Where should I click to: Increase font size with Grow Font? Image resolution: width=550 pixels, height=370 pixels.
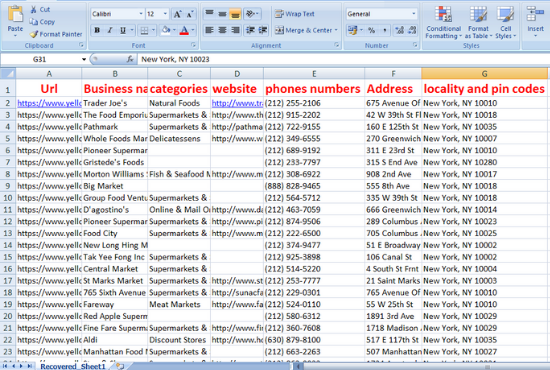(177, 14)
